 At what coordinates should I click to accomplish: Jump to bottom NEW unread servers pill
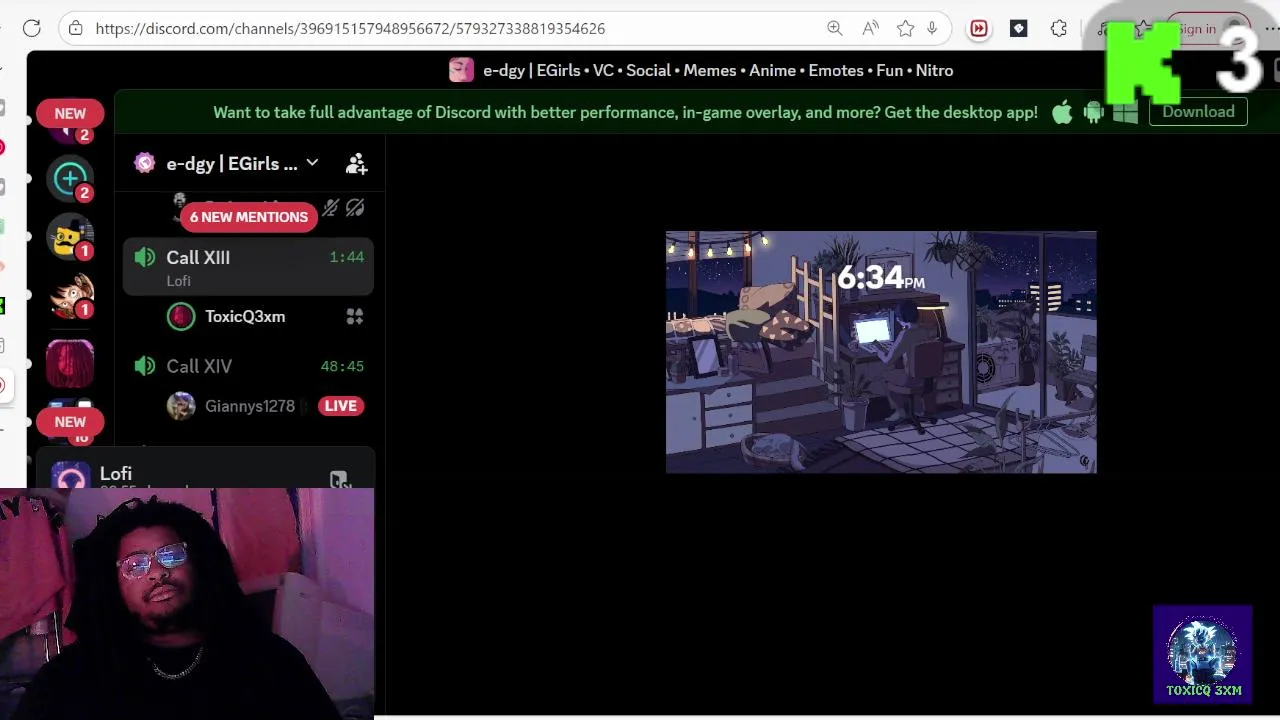(x=70, y=422)
